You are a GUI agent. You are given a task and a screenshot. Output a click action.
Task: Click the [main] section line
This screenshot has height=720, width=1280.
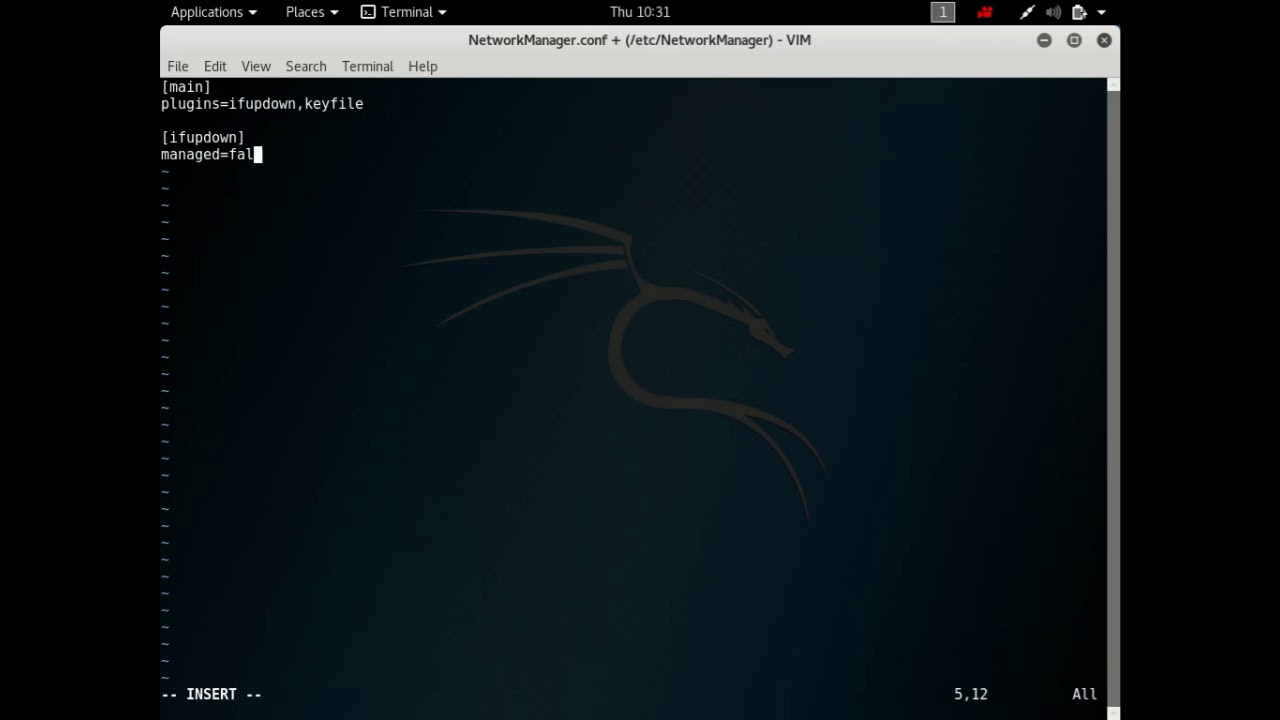[x=186, y=87]
